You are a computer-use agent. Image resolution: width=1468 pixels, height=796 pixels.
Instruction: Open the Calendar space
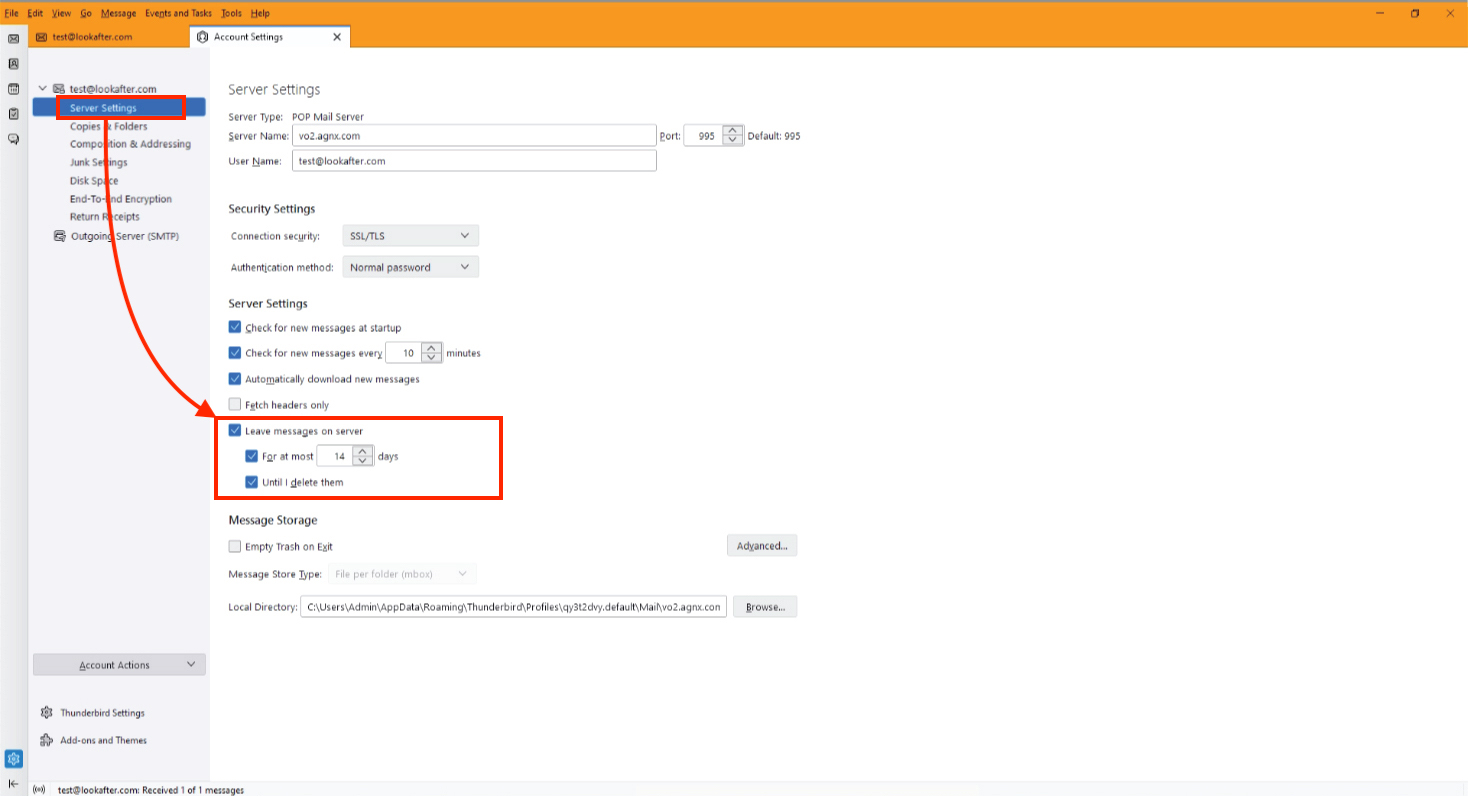pos(14,89)
